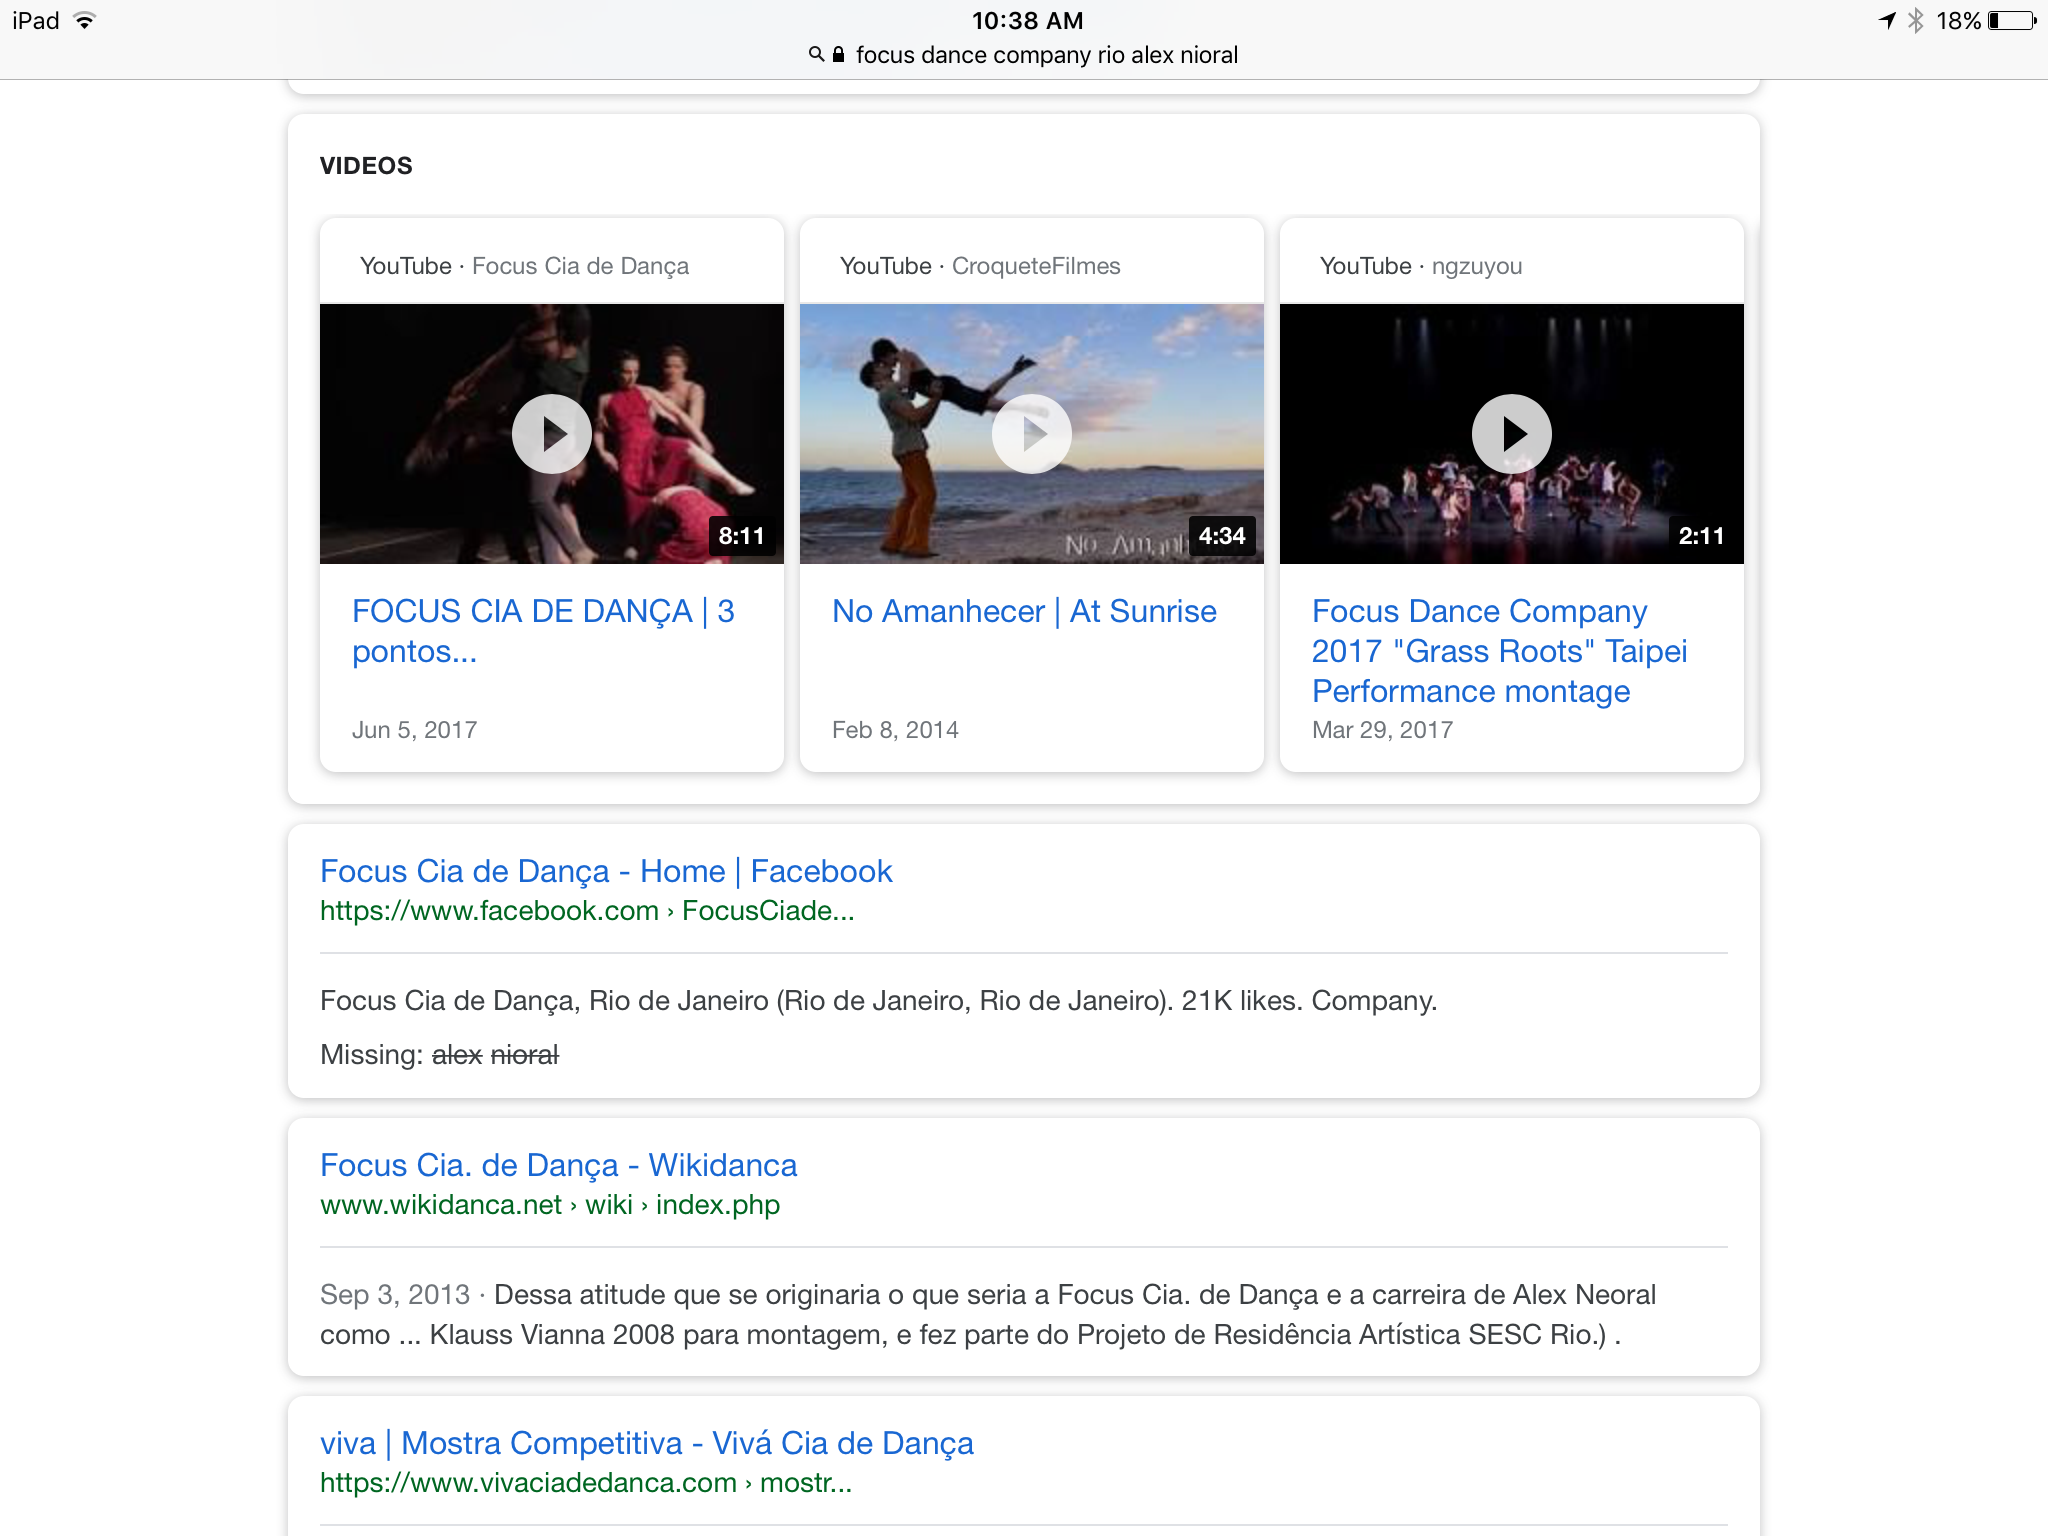Tap the 'Feb 8, 2014' date
Viewport: 2048px width, 1536px height.
[895, 730]
